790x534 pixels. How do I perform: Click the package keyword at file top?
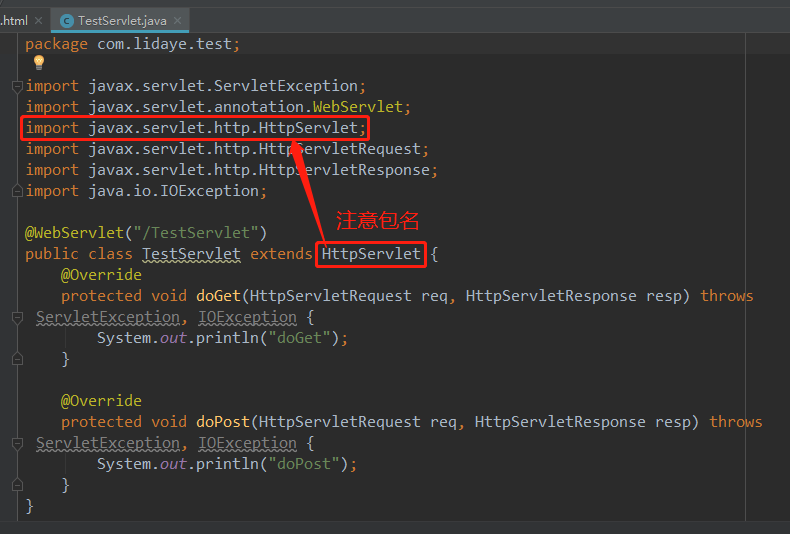[x=56, y=44]
